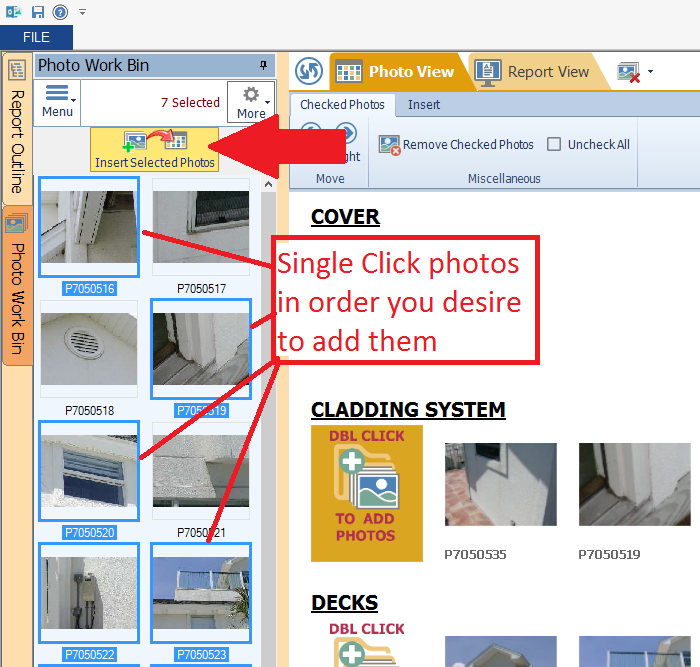Screen dimensions: 700x667
Task: Open the More gear options dropdown
Action: click(251, 102)
